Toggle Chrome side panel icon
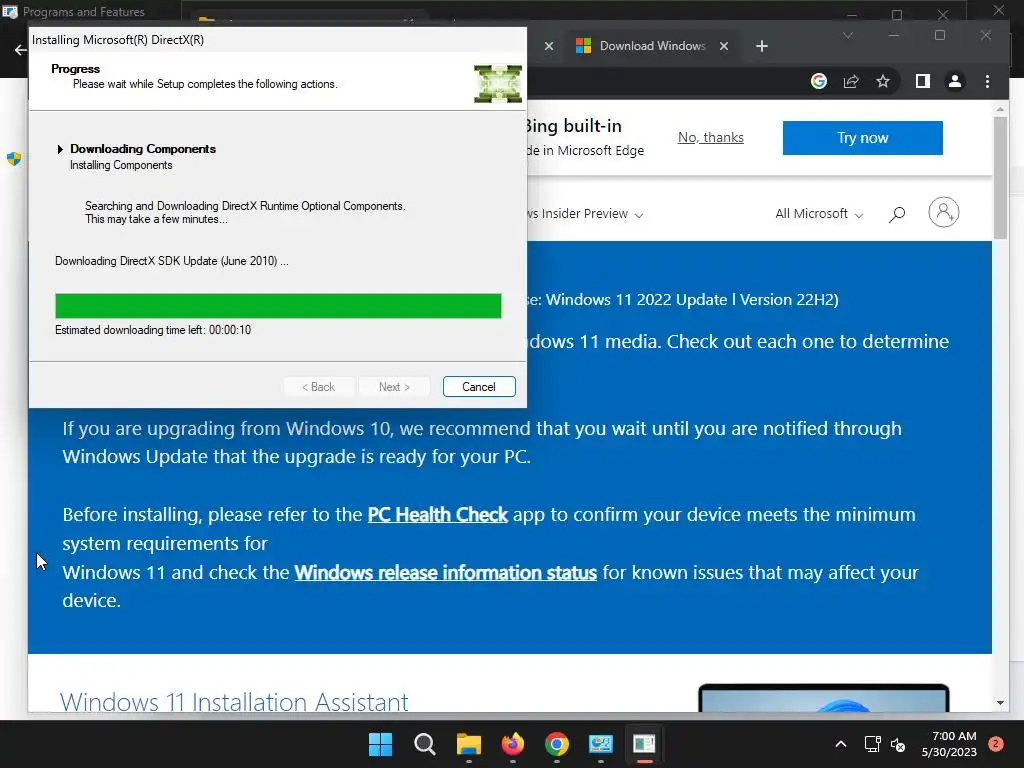 [922, 81]
